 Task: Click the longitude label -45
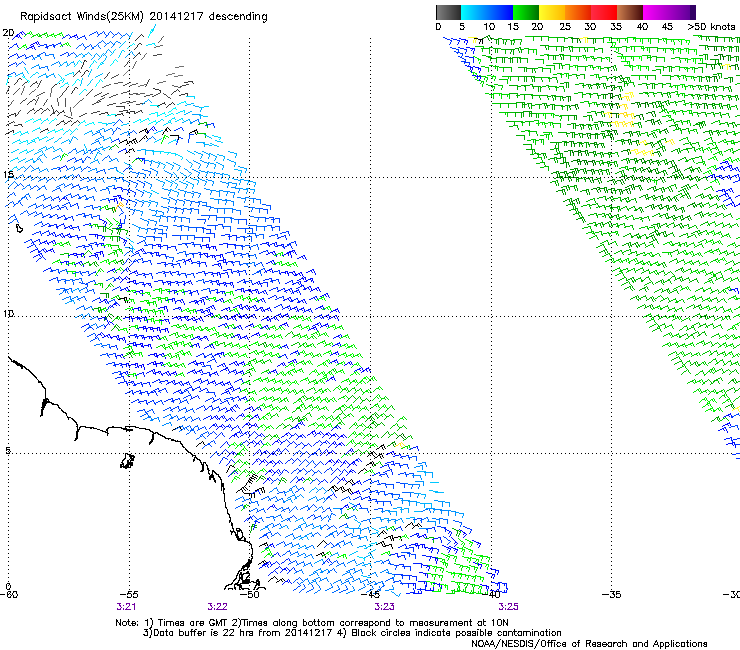370,595
